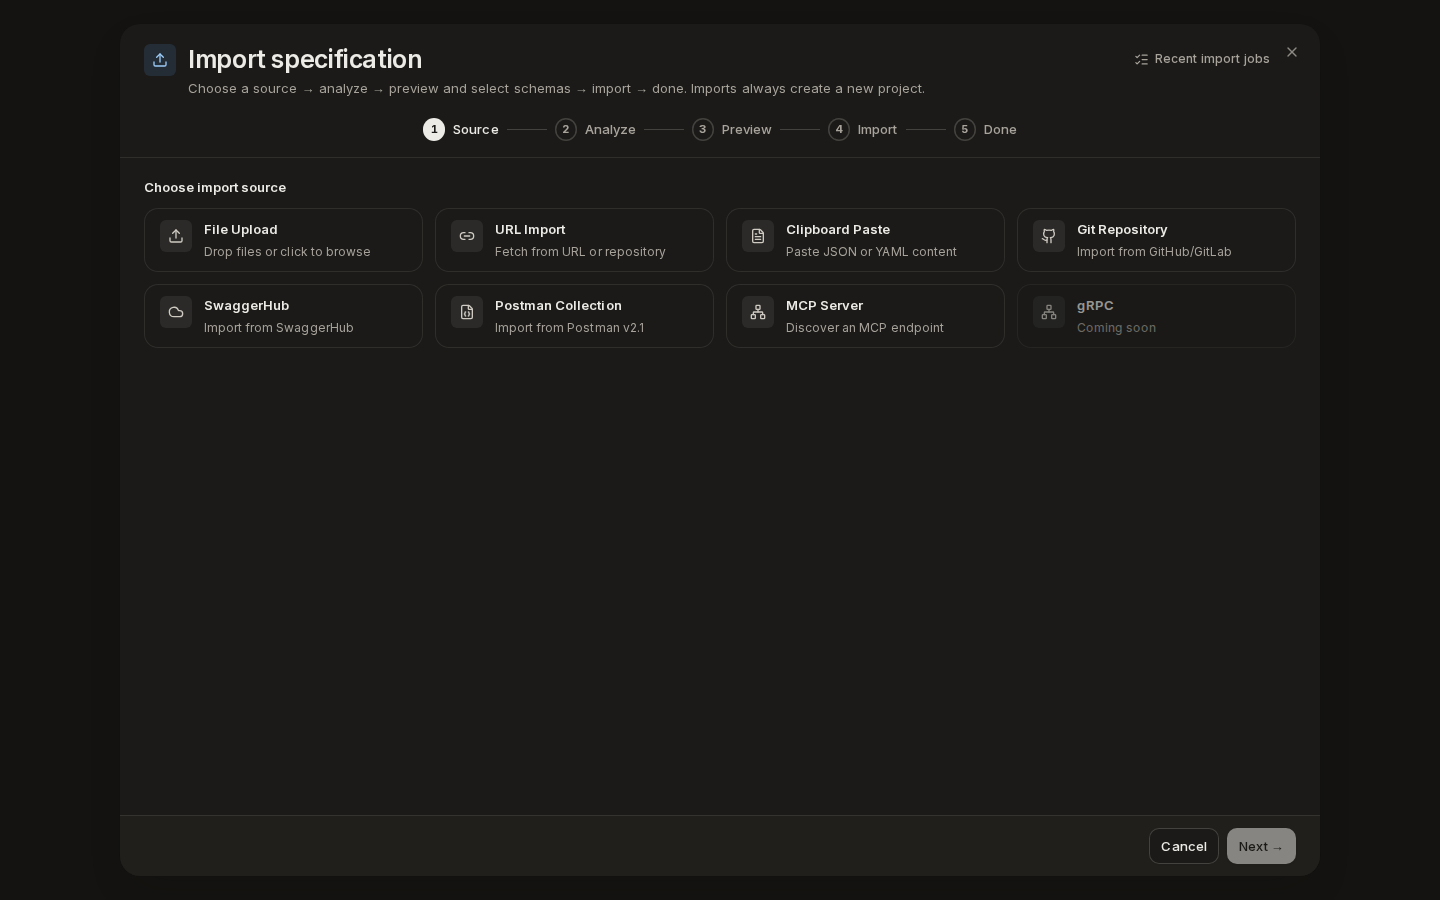Choose the MCP Server source label
Image resolution: width=1440 pixels, height=900 pixels.
tap(825, 305)
